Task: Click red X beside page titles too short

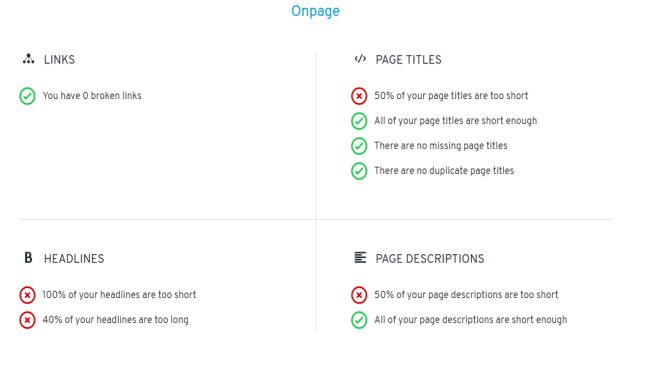Action: 359,96
